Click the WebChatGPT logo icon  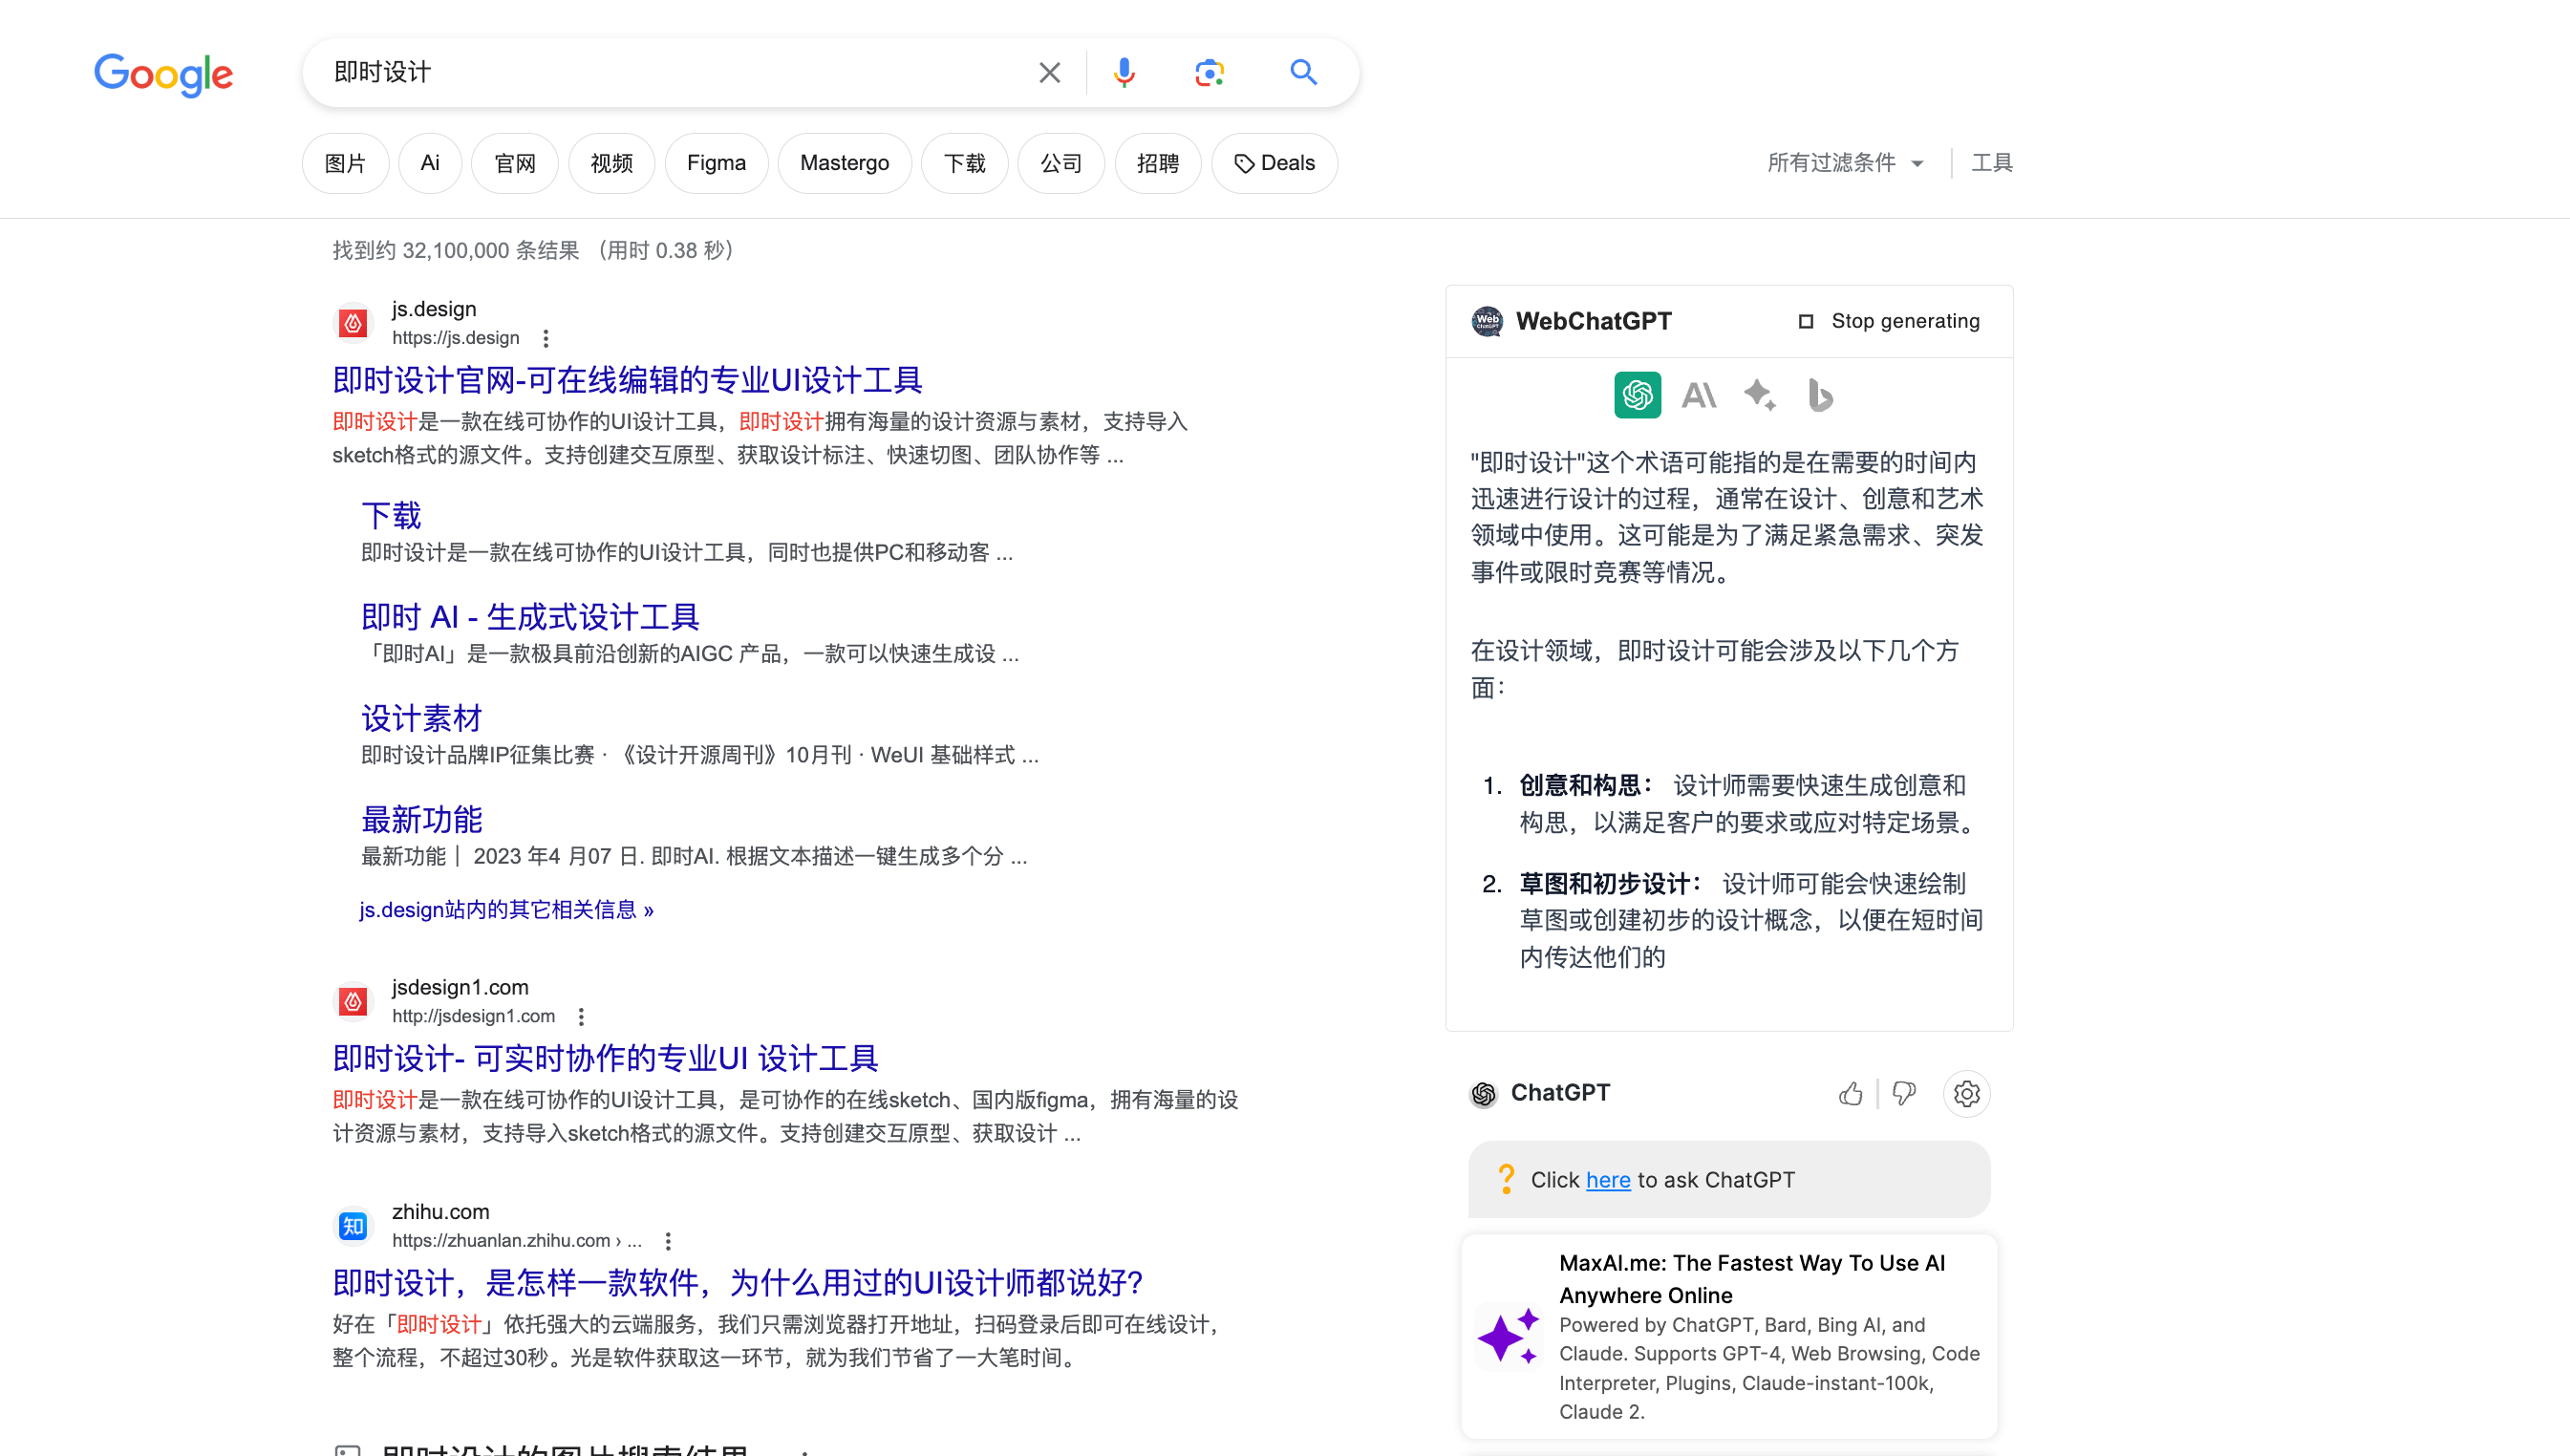(x=1487, y=321)
